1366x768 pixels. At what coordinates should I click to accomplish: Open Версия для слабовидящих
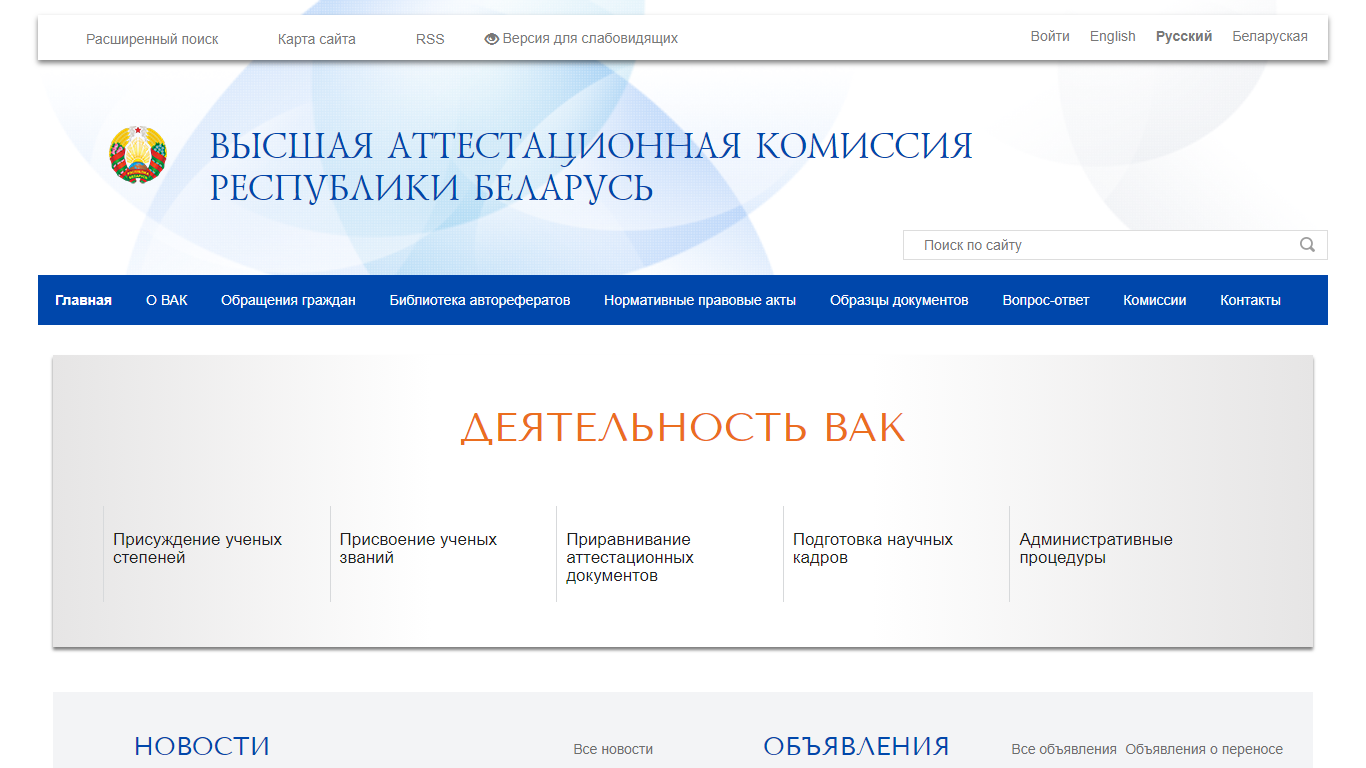click(590, 38)
